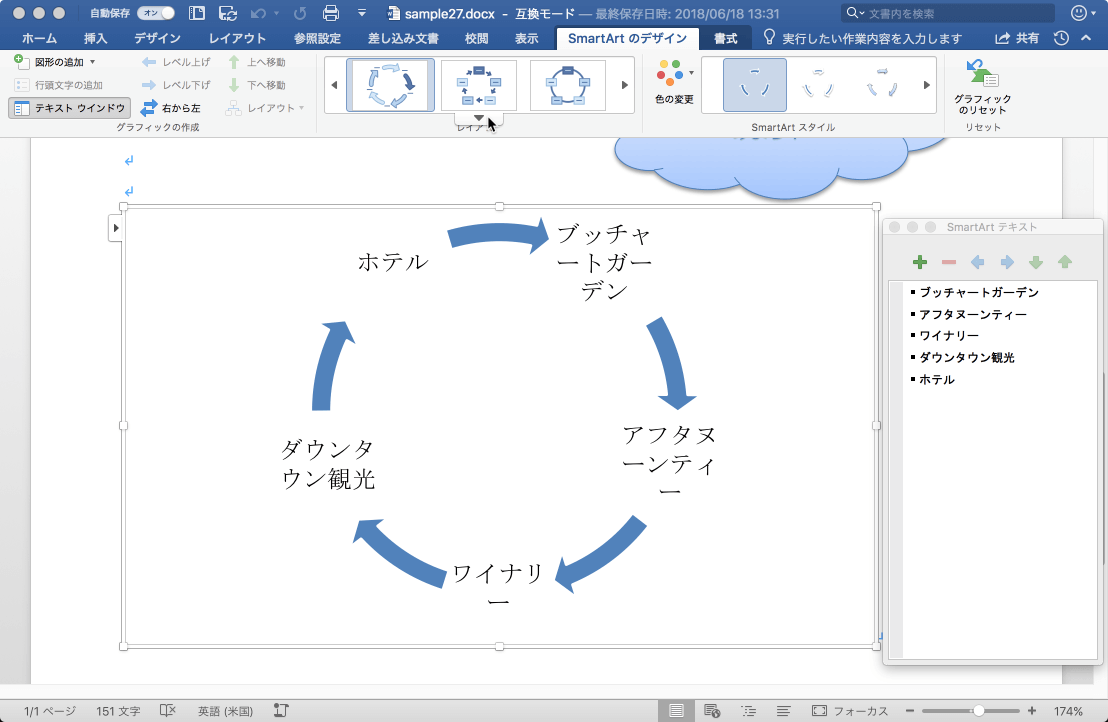Image resolution: width=1108 pixels, height=722 pixels.
Task: Open the 挿入 tab
Action: point(95,38)
